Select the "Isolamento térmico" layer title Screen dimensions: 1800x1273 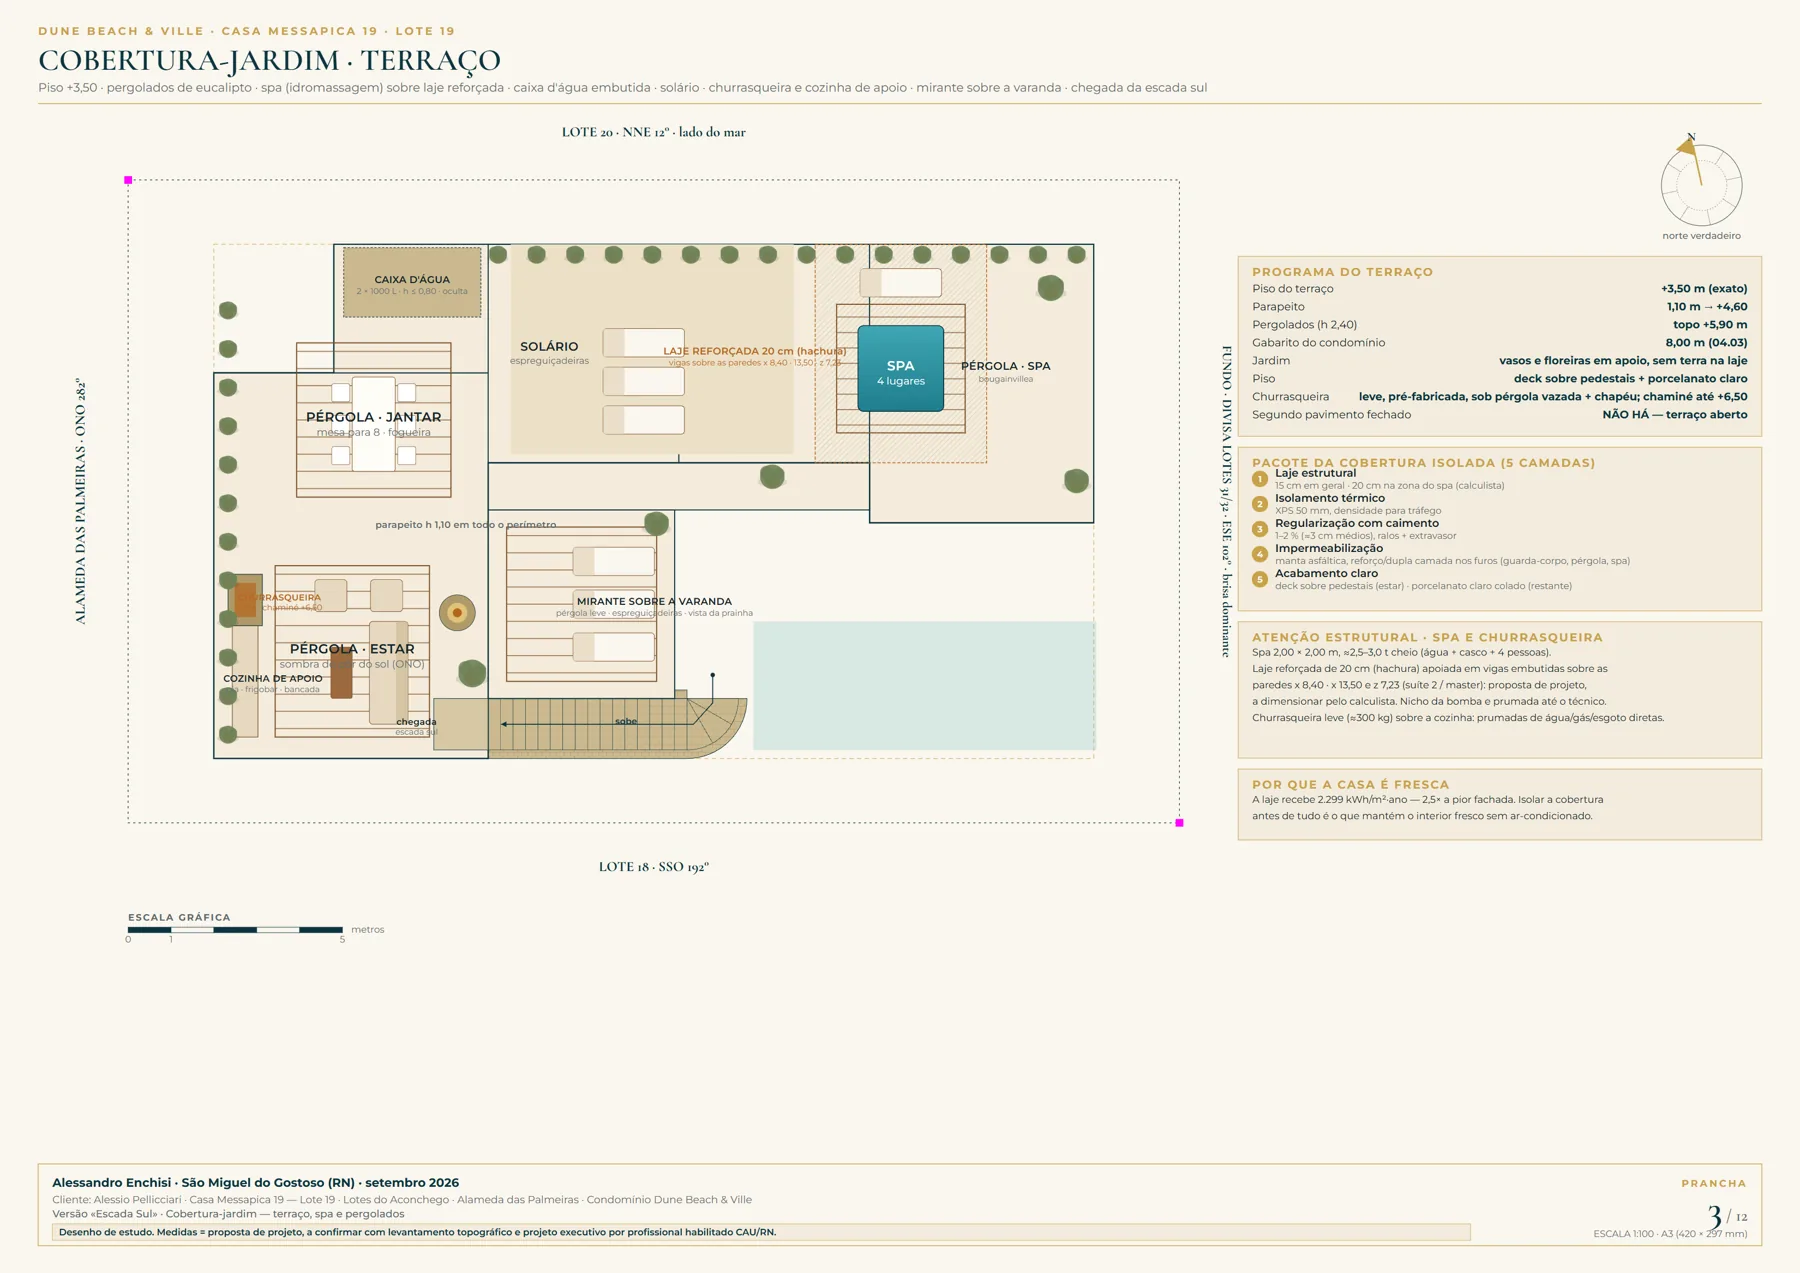(x=1330, y=498)
